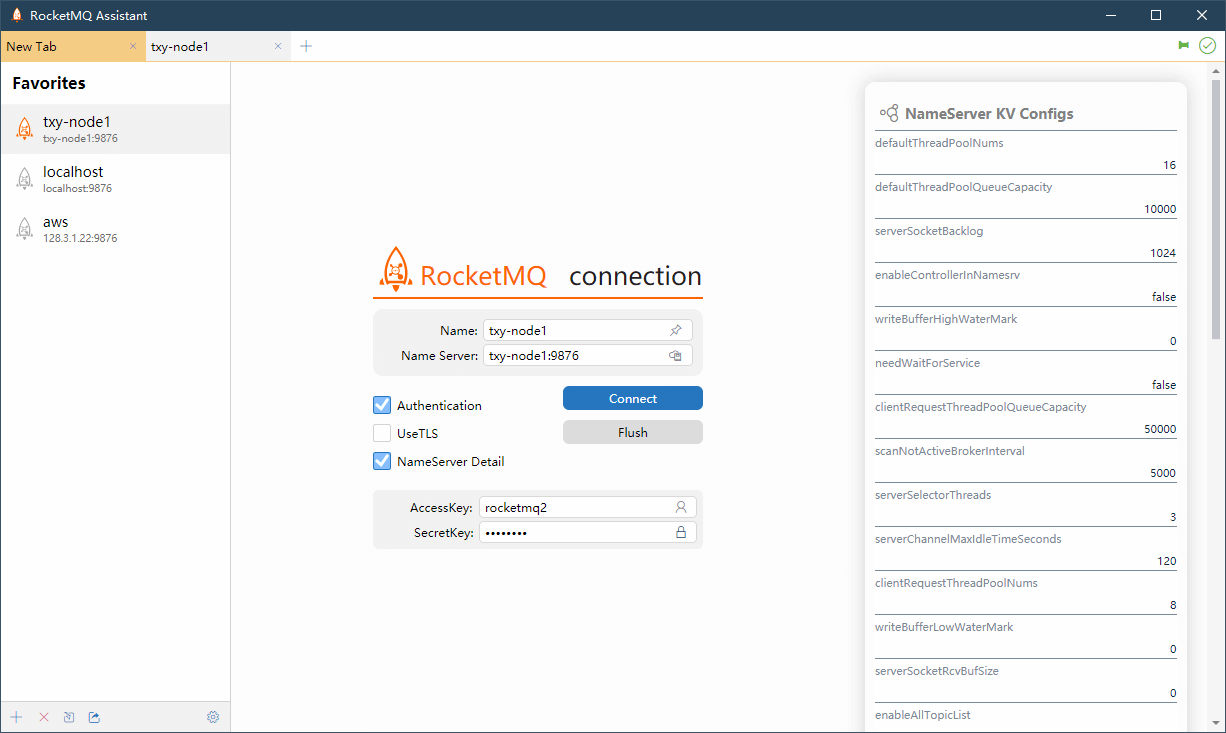Close the New Tab tab
Image resolution: width=1226 pixels, height=733 pixels.
[x=133, y=46]
